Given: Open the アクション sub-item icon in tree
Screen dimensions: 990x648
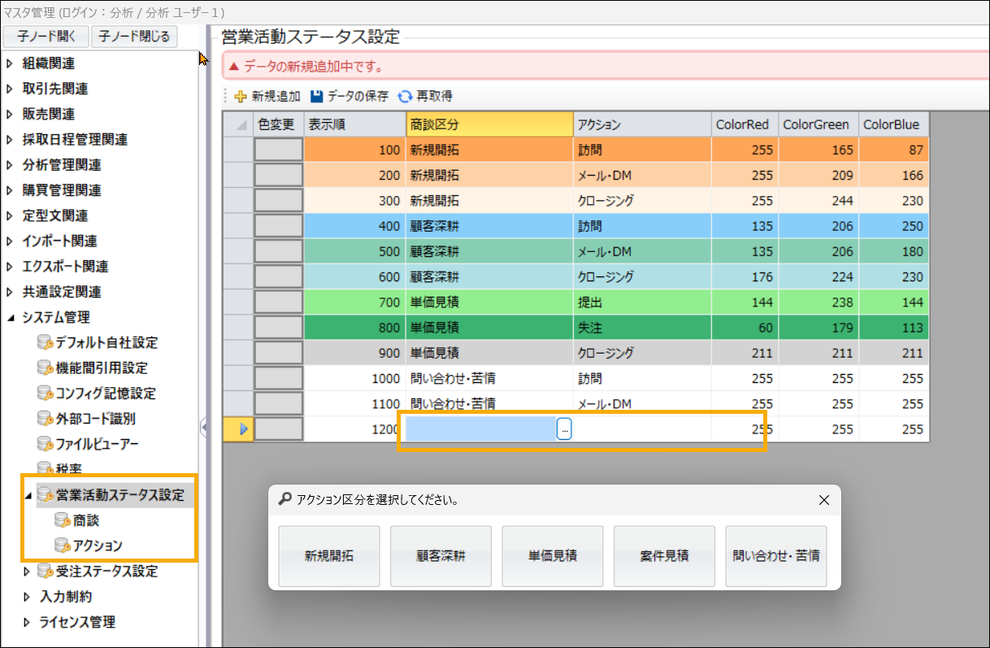Looking at the screenshot, I should pos(63,545).
